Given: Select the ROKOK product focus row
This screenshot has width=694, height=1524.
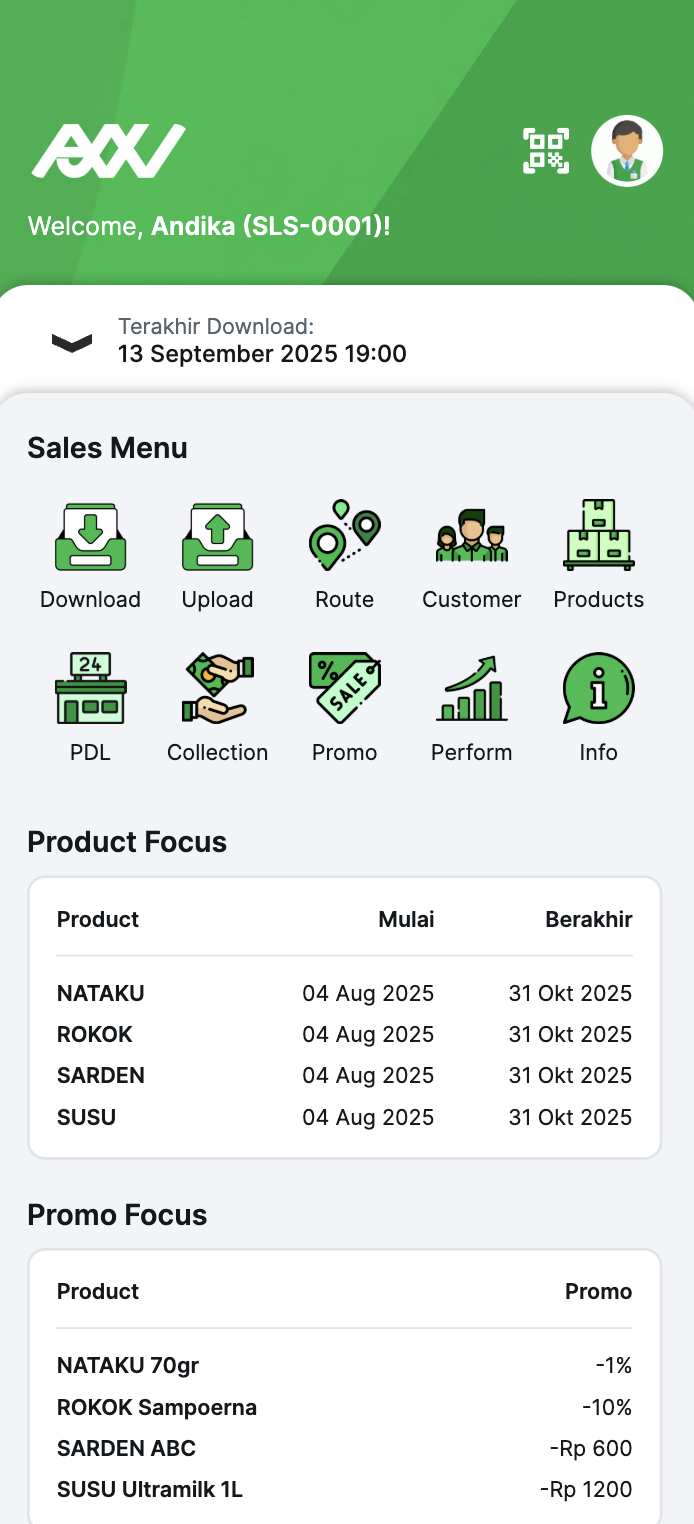Looking at the screenshot, I should [344, 1034].
